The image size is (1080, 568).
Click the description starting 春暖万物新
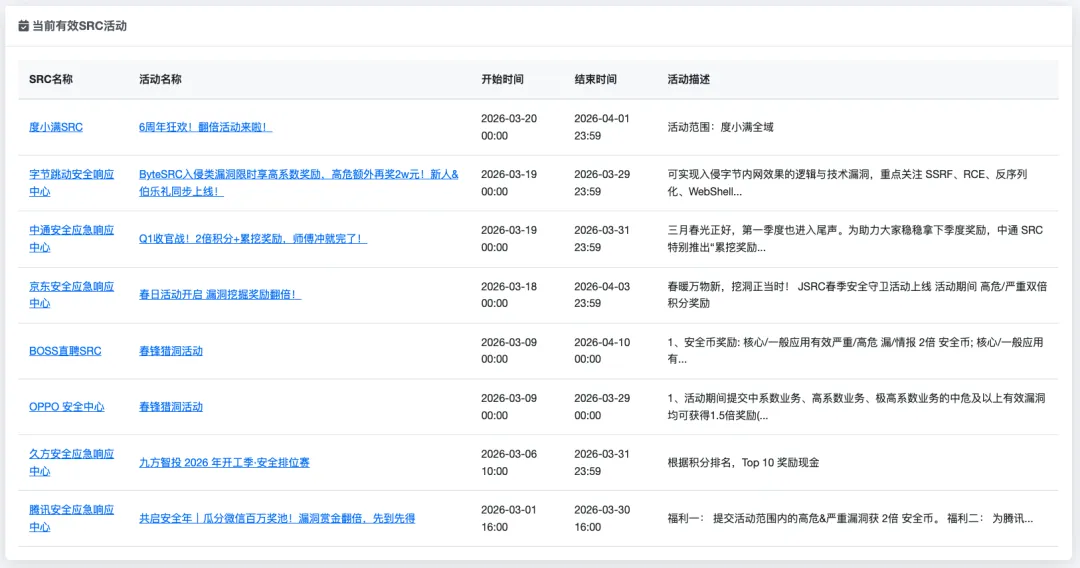pos(858,295)
